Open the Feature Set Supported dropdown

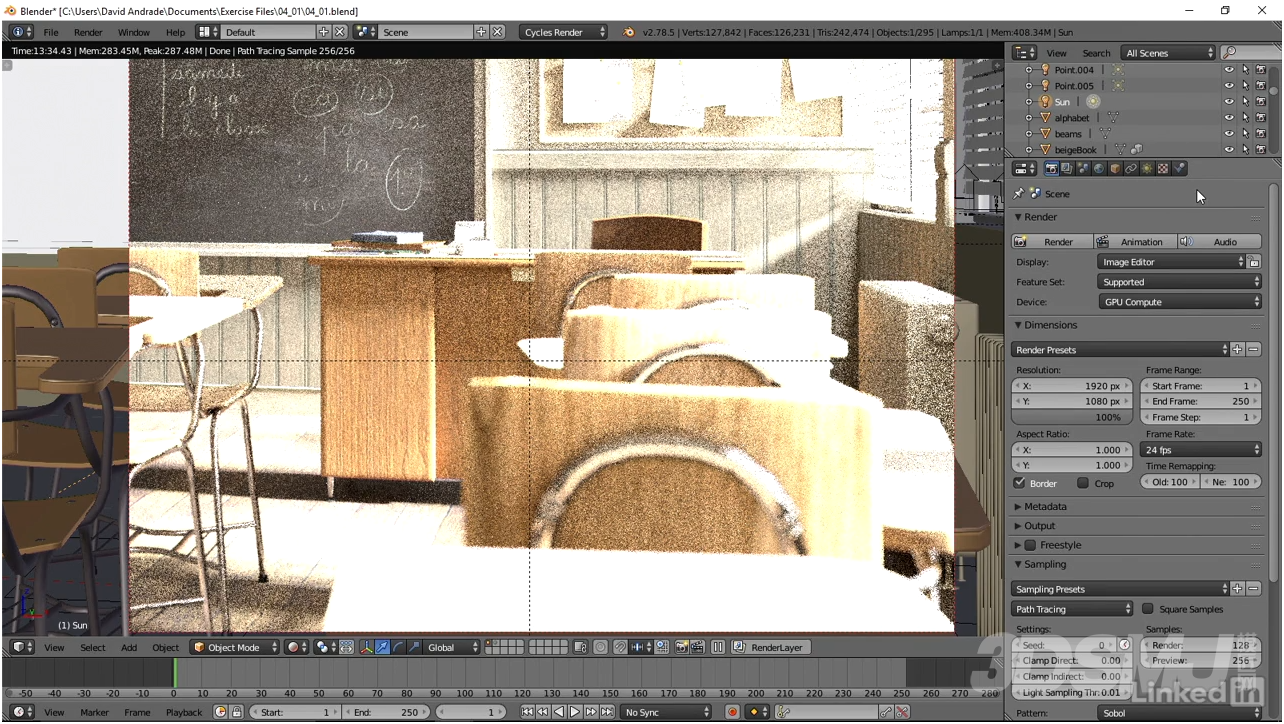[x=1179, y=282]
